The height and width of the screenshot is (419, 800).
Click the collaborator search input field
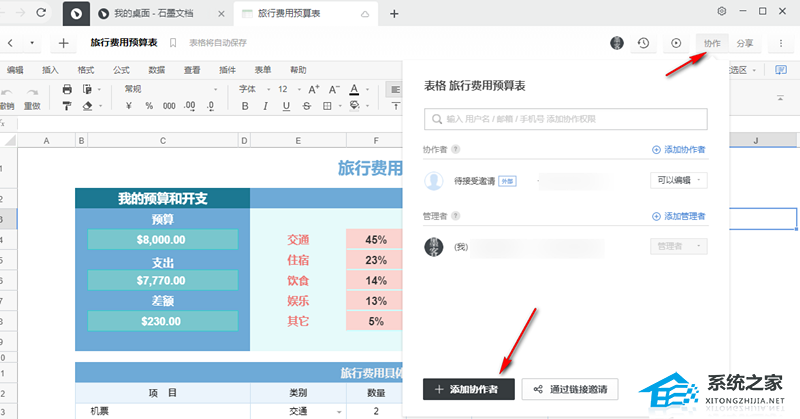(565, 119)
